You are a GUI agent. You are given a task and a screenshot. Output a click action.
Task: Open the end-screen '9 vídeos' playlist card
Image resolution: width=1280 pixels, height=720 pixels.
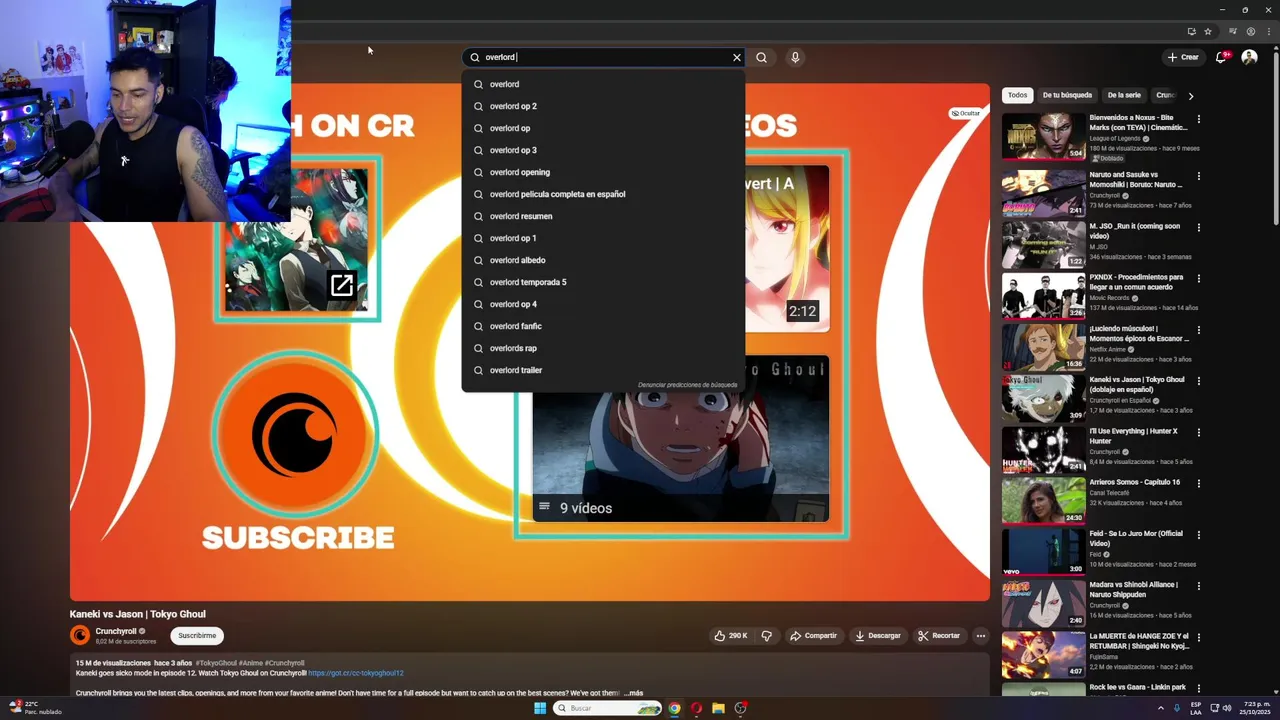(681, 438)
